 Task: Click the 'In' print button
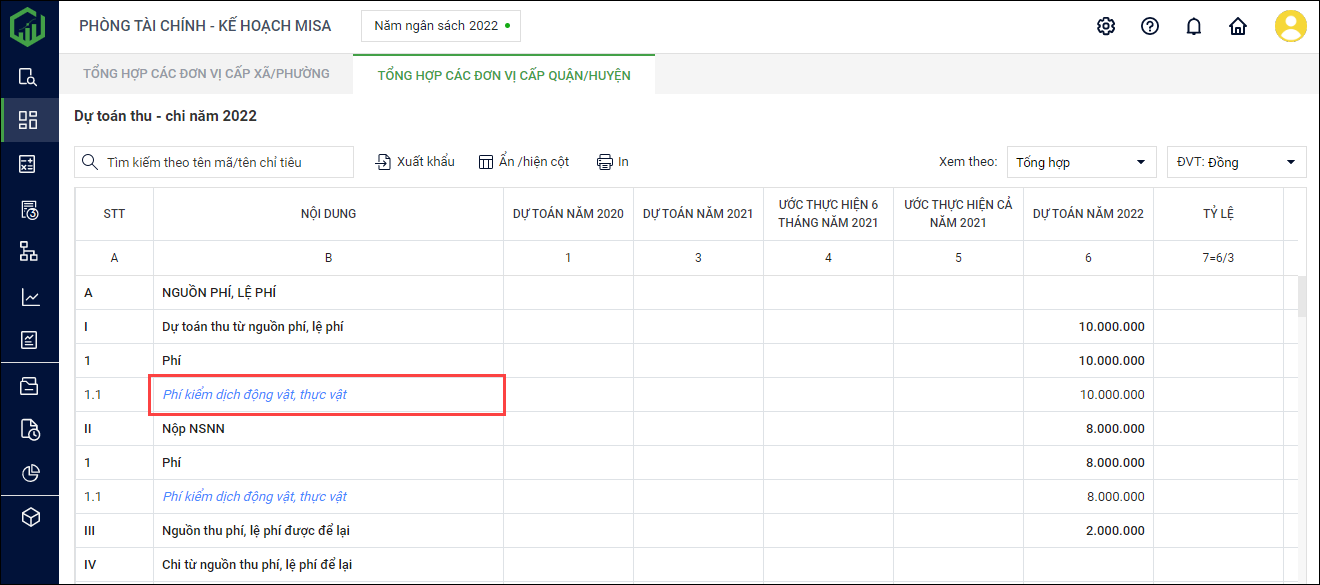pos(612,162)
